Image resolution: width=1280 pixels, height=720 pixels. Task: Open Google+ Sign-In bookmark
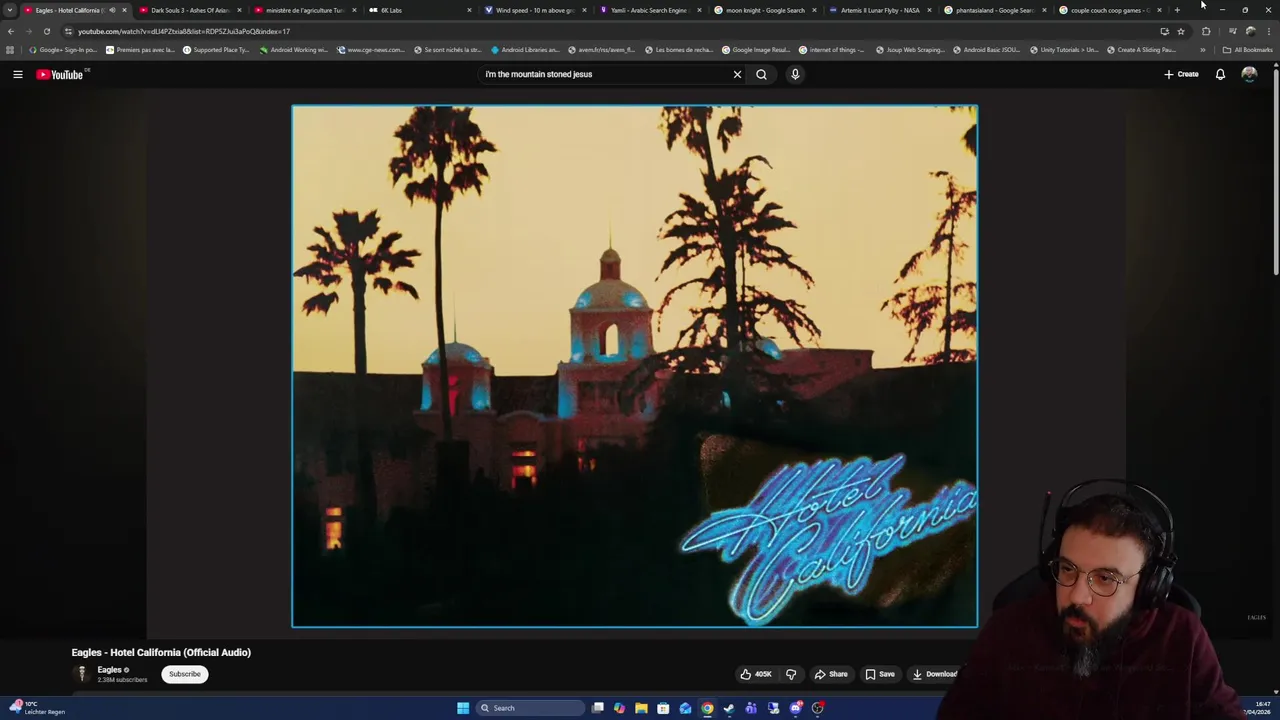click(63, 49)
